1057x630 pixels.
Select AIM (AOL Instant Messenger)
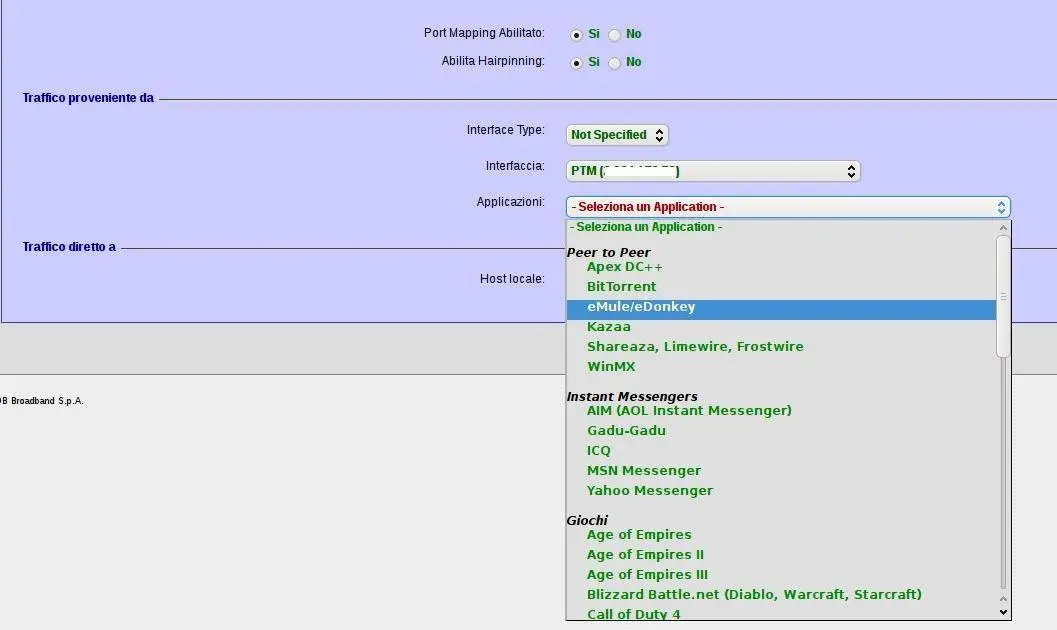coord(781,411)
